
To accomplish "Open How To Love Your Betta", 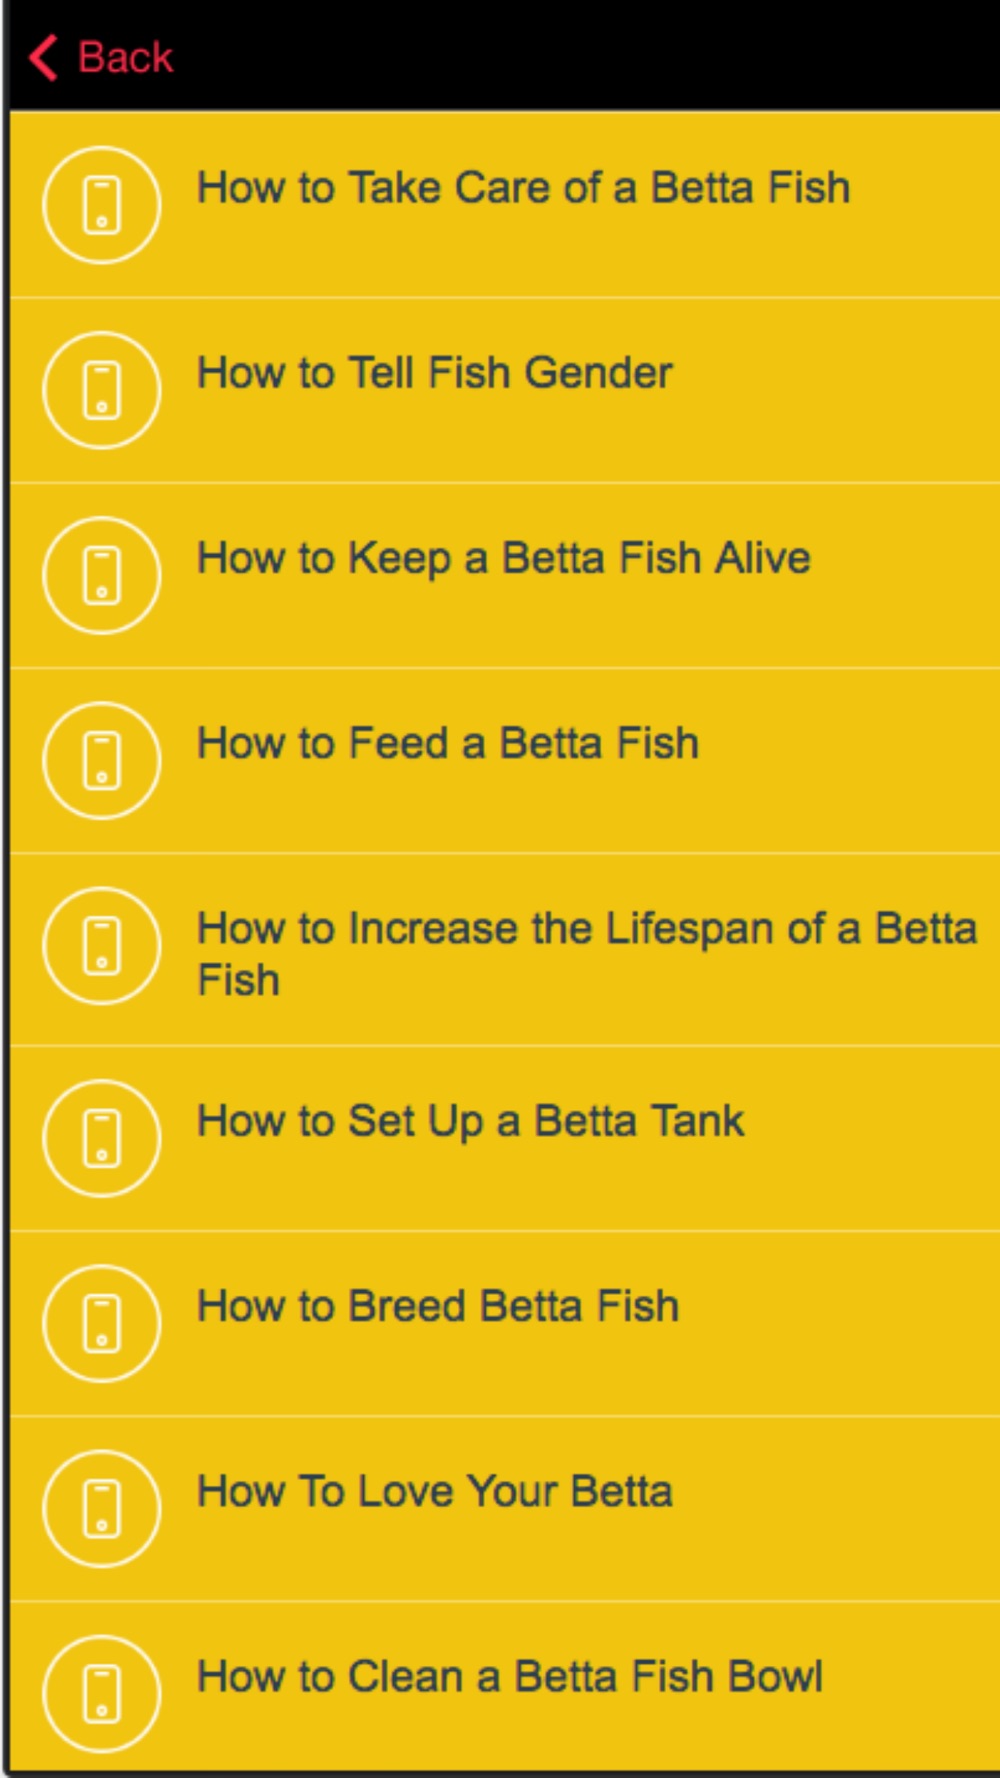I will pos(435,1491).
